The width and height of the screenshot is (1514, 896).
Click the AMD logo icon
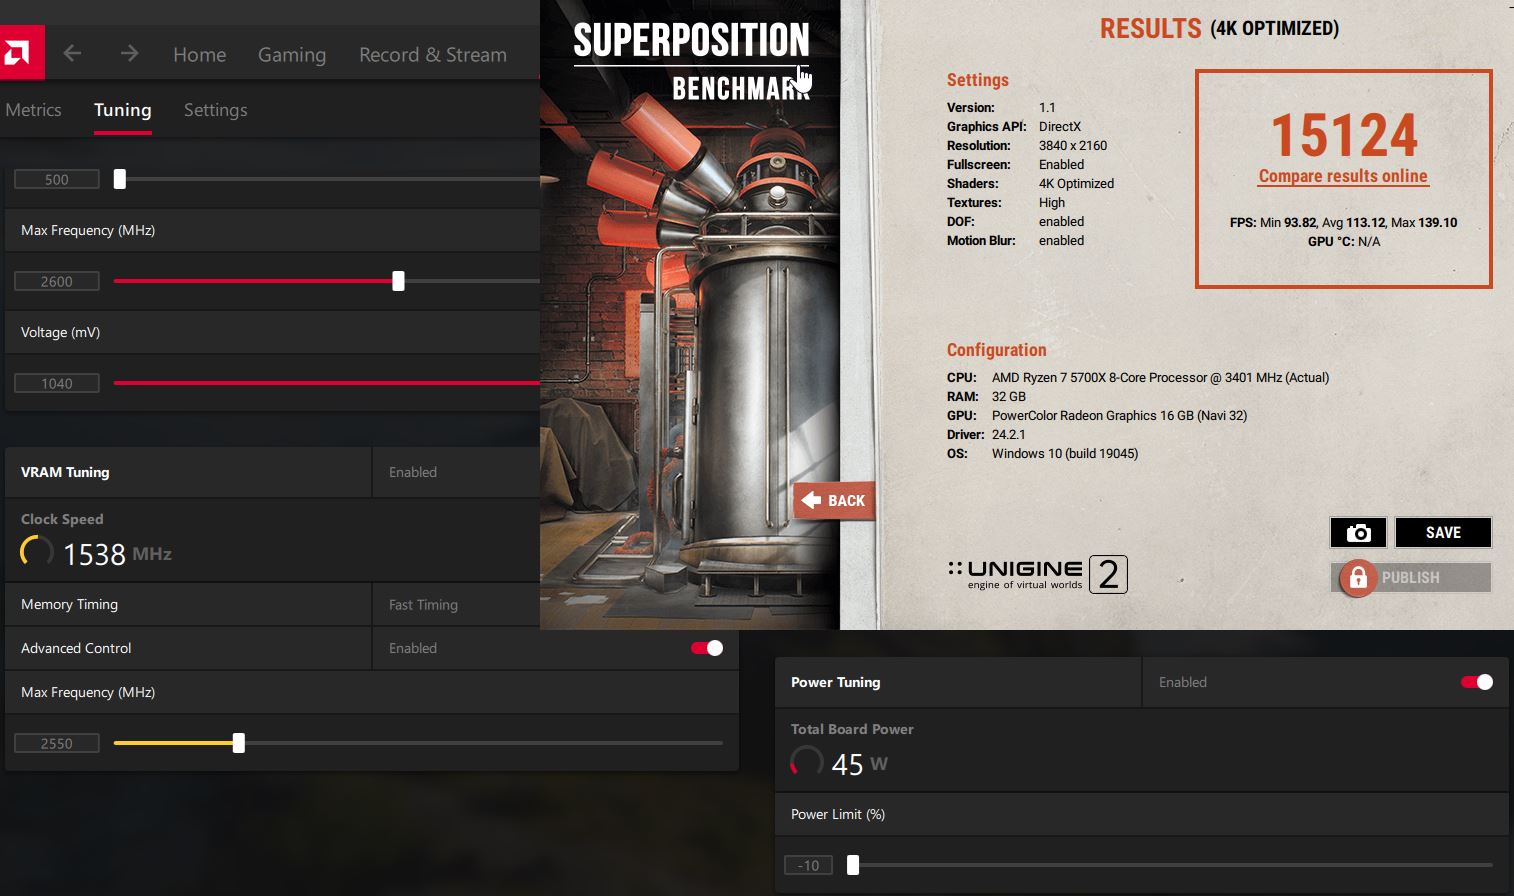[20, 52]
